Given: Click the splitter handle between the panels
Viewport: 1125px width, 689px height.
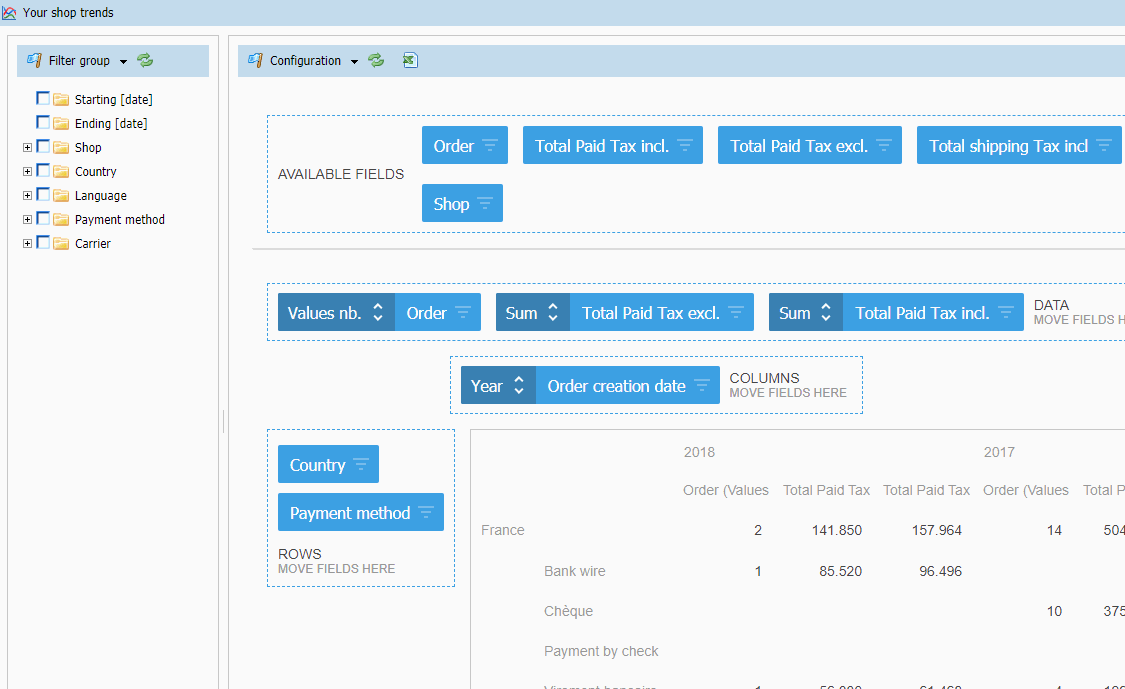Looking at the screenshot, I should click(223, 421).
